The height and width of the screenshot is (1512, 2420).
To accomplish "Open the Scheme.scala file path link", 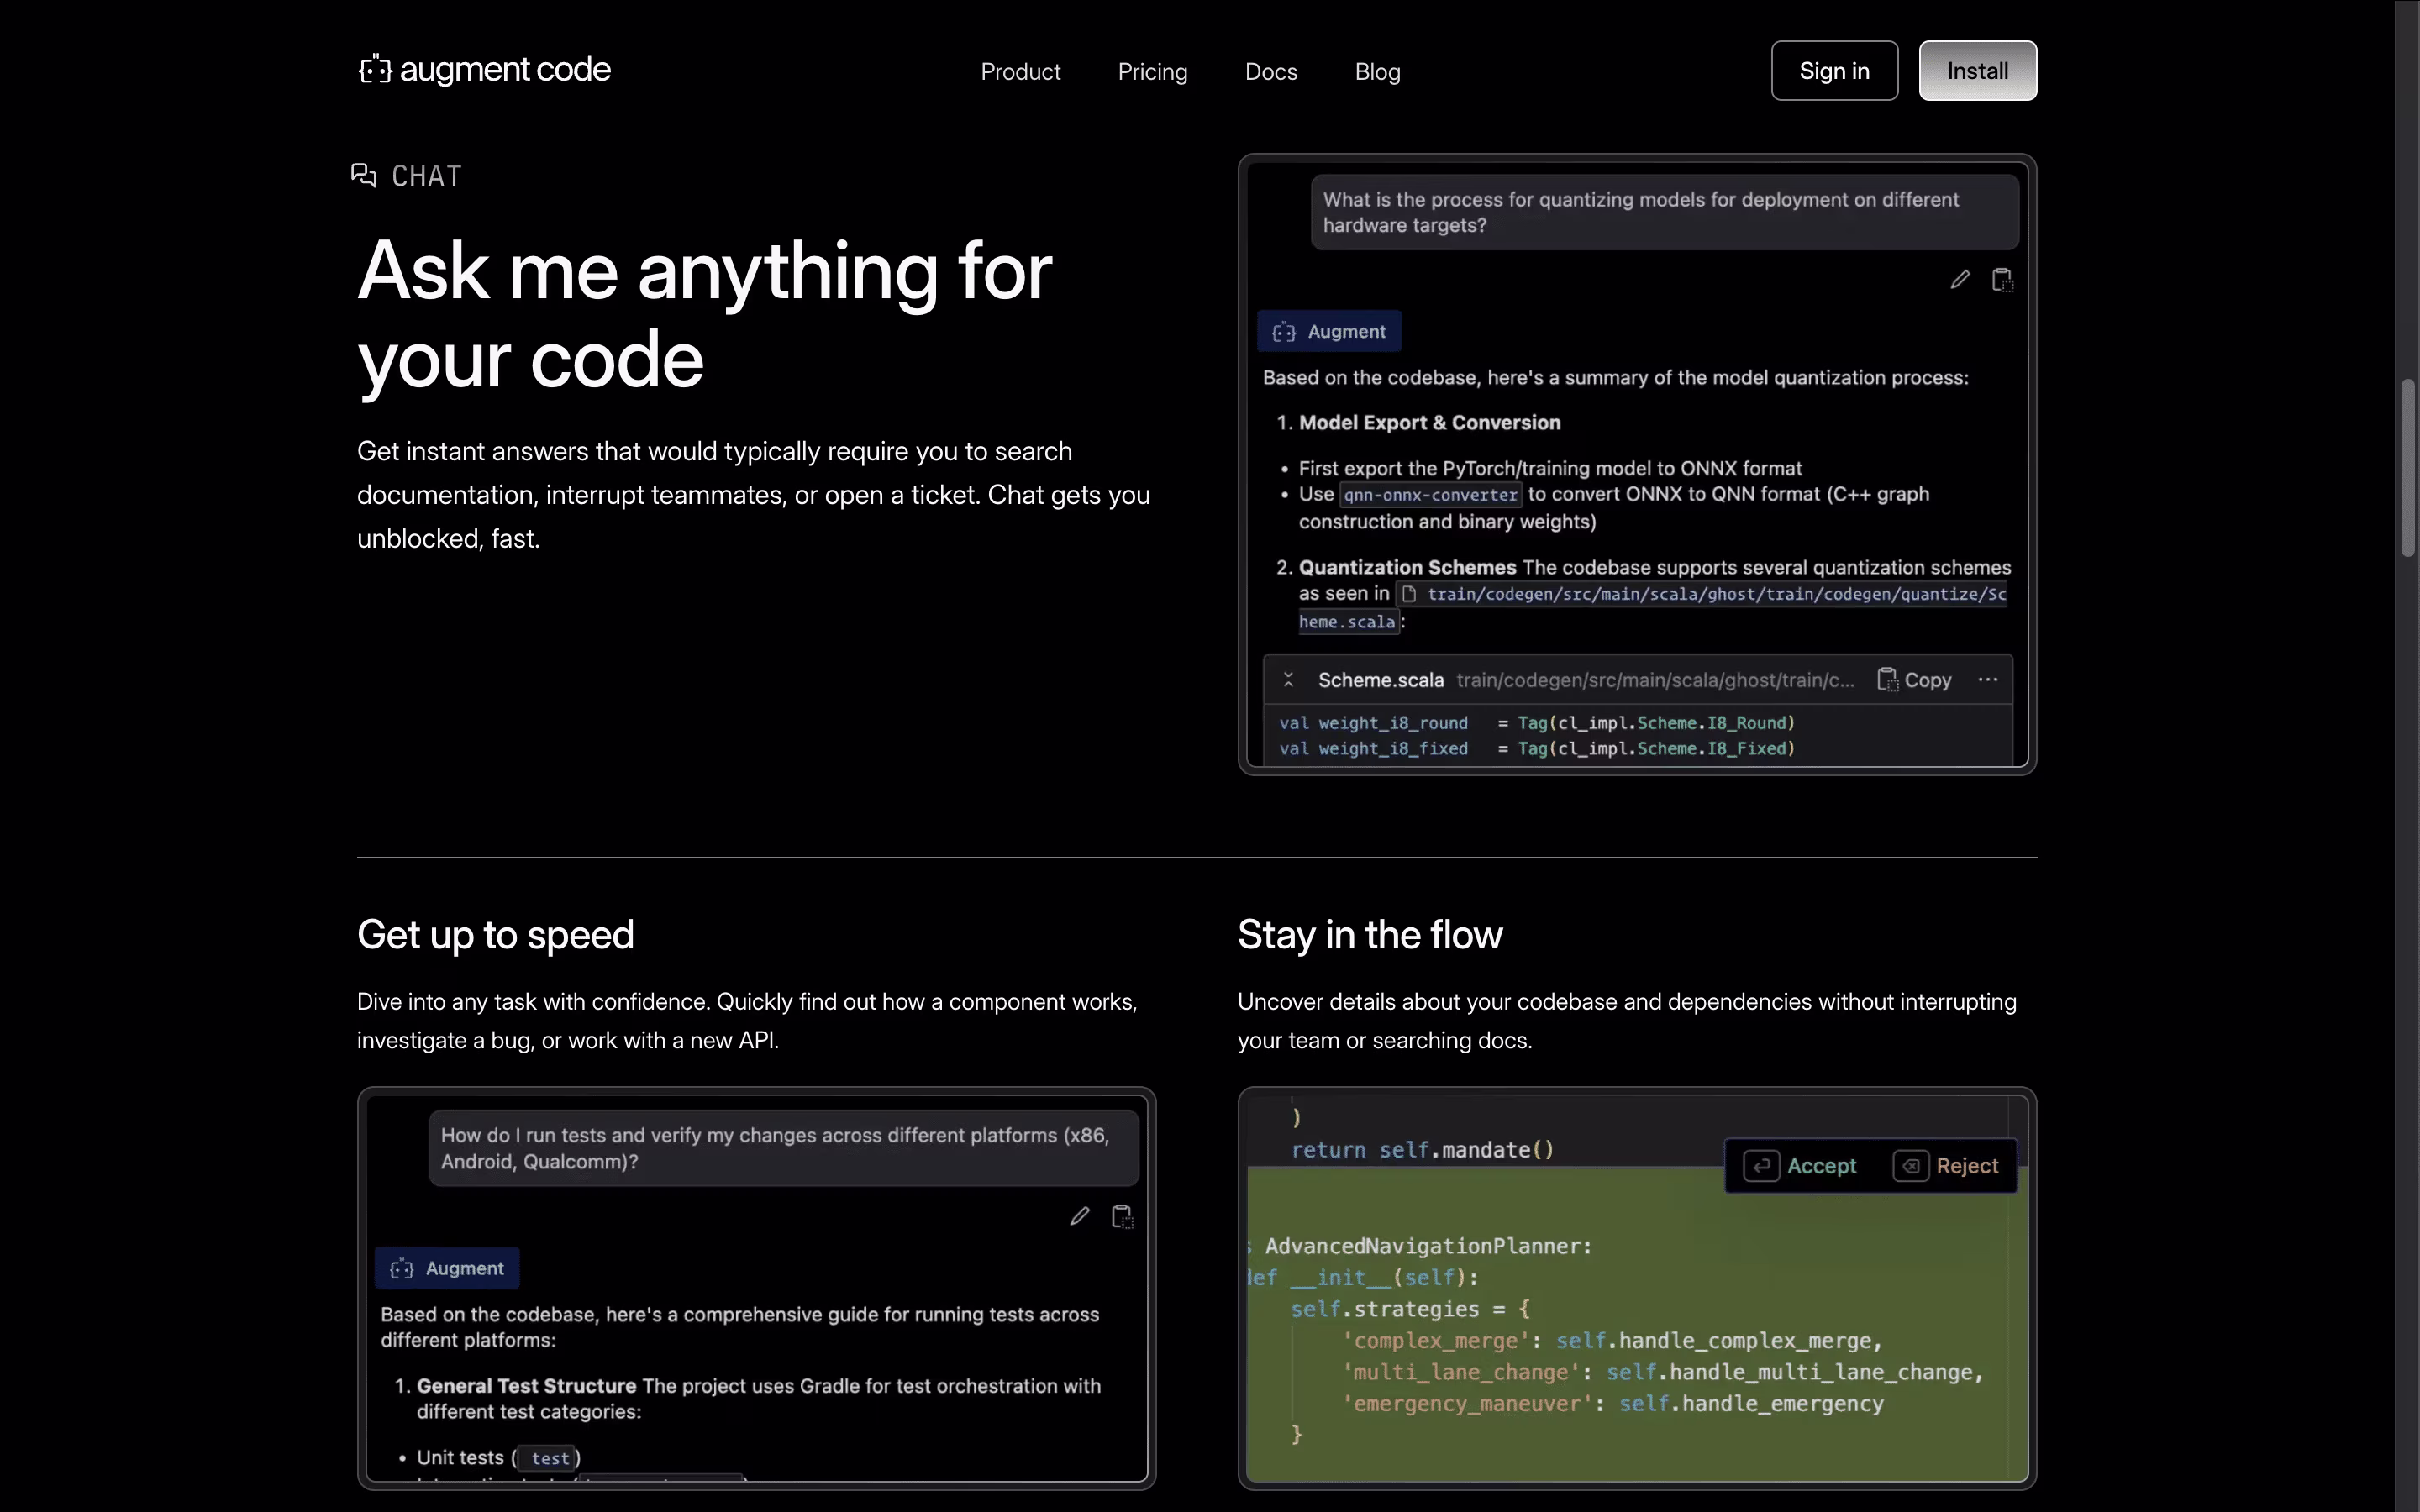I will (x=1652, y=608).
